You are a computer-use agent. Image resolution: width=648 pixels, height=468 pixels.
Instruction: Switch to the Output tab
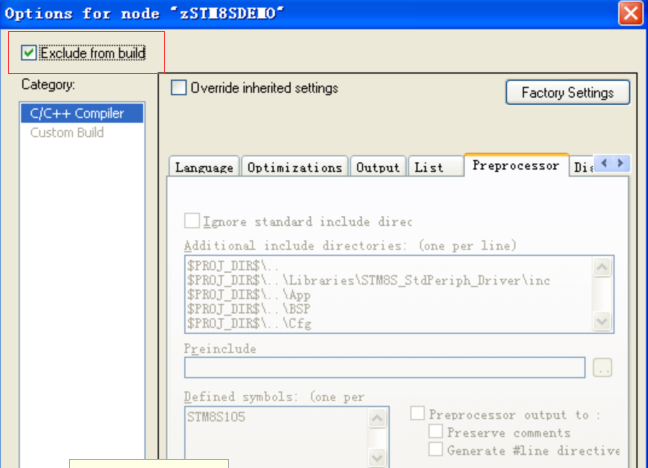[x=378, y=168]
